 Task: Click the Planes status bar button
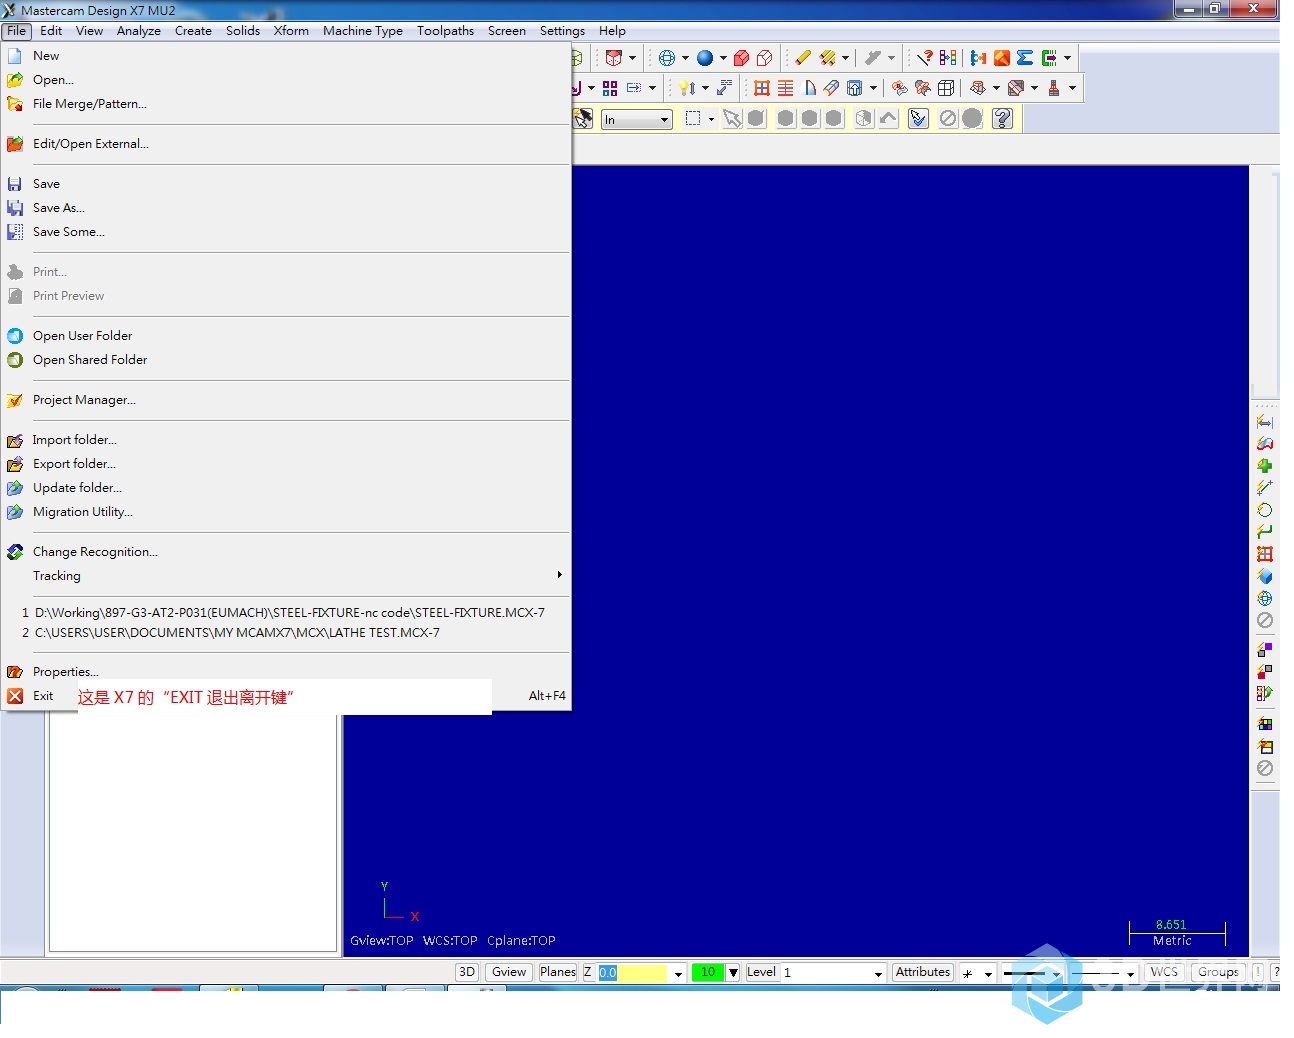pos(558,972)
